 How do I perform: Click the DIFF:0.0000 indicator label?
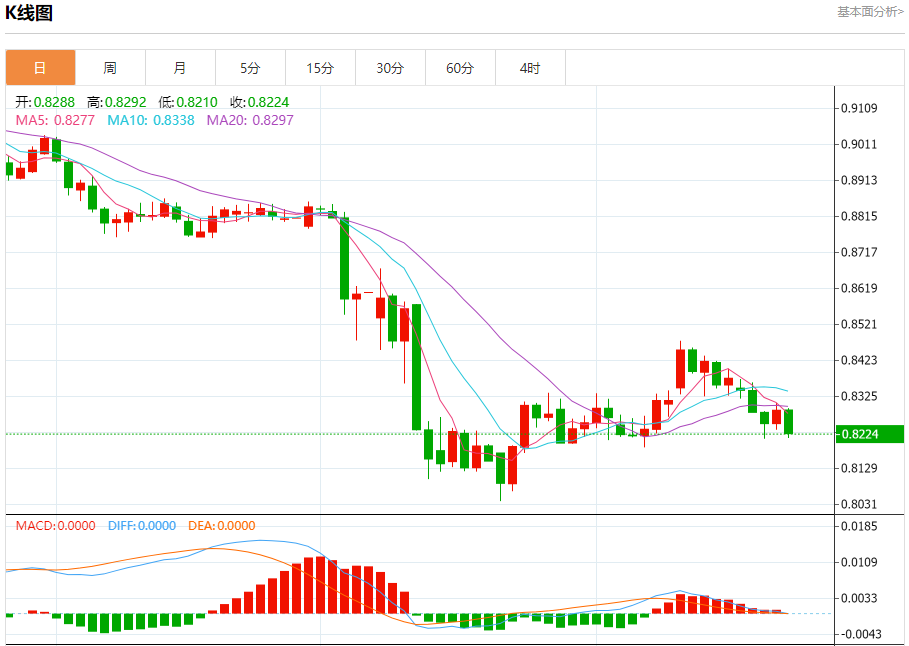142,525
